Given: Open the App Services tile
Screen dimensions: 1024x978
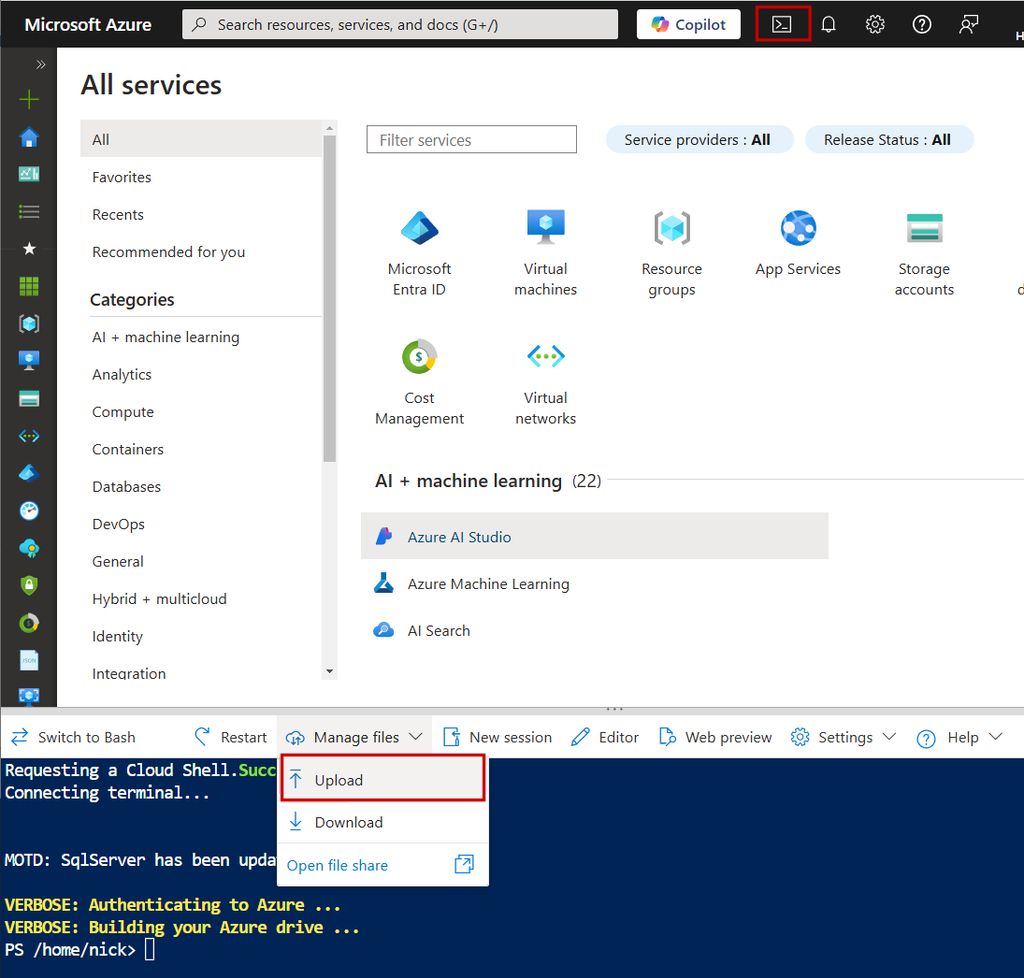Looking at the screenshot, I should pos(797,243).
